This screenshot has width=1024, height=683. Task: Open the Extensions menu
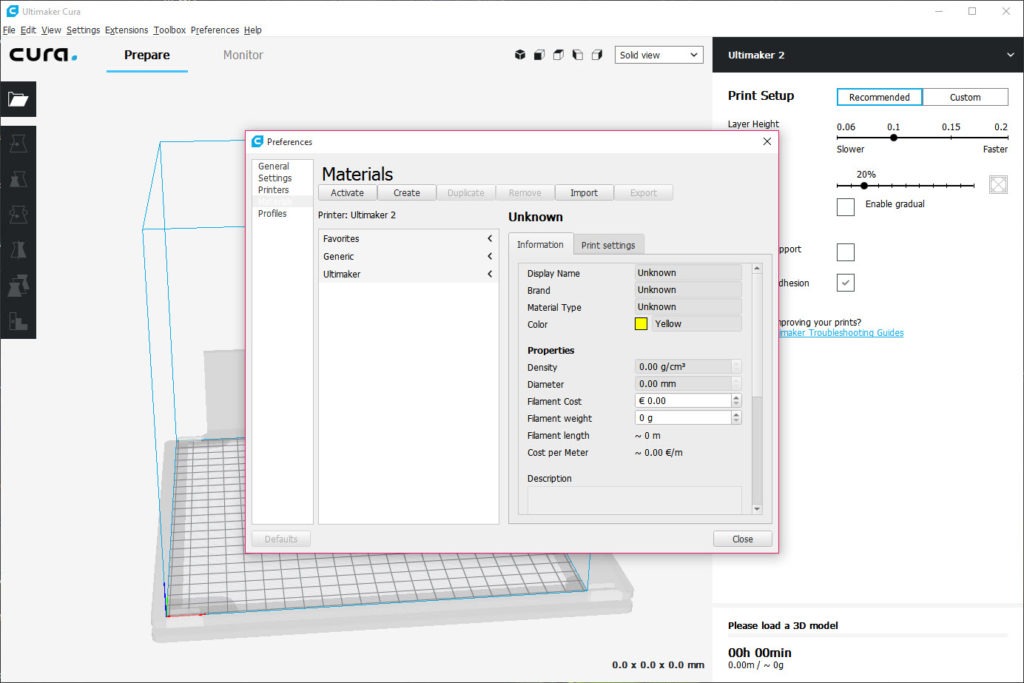pos(126,30)
